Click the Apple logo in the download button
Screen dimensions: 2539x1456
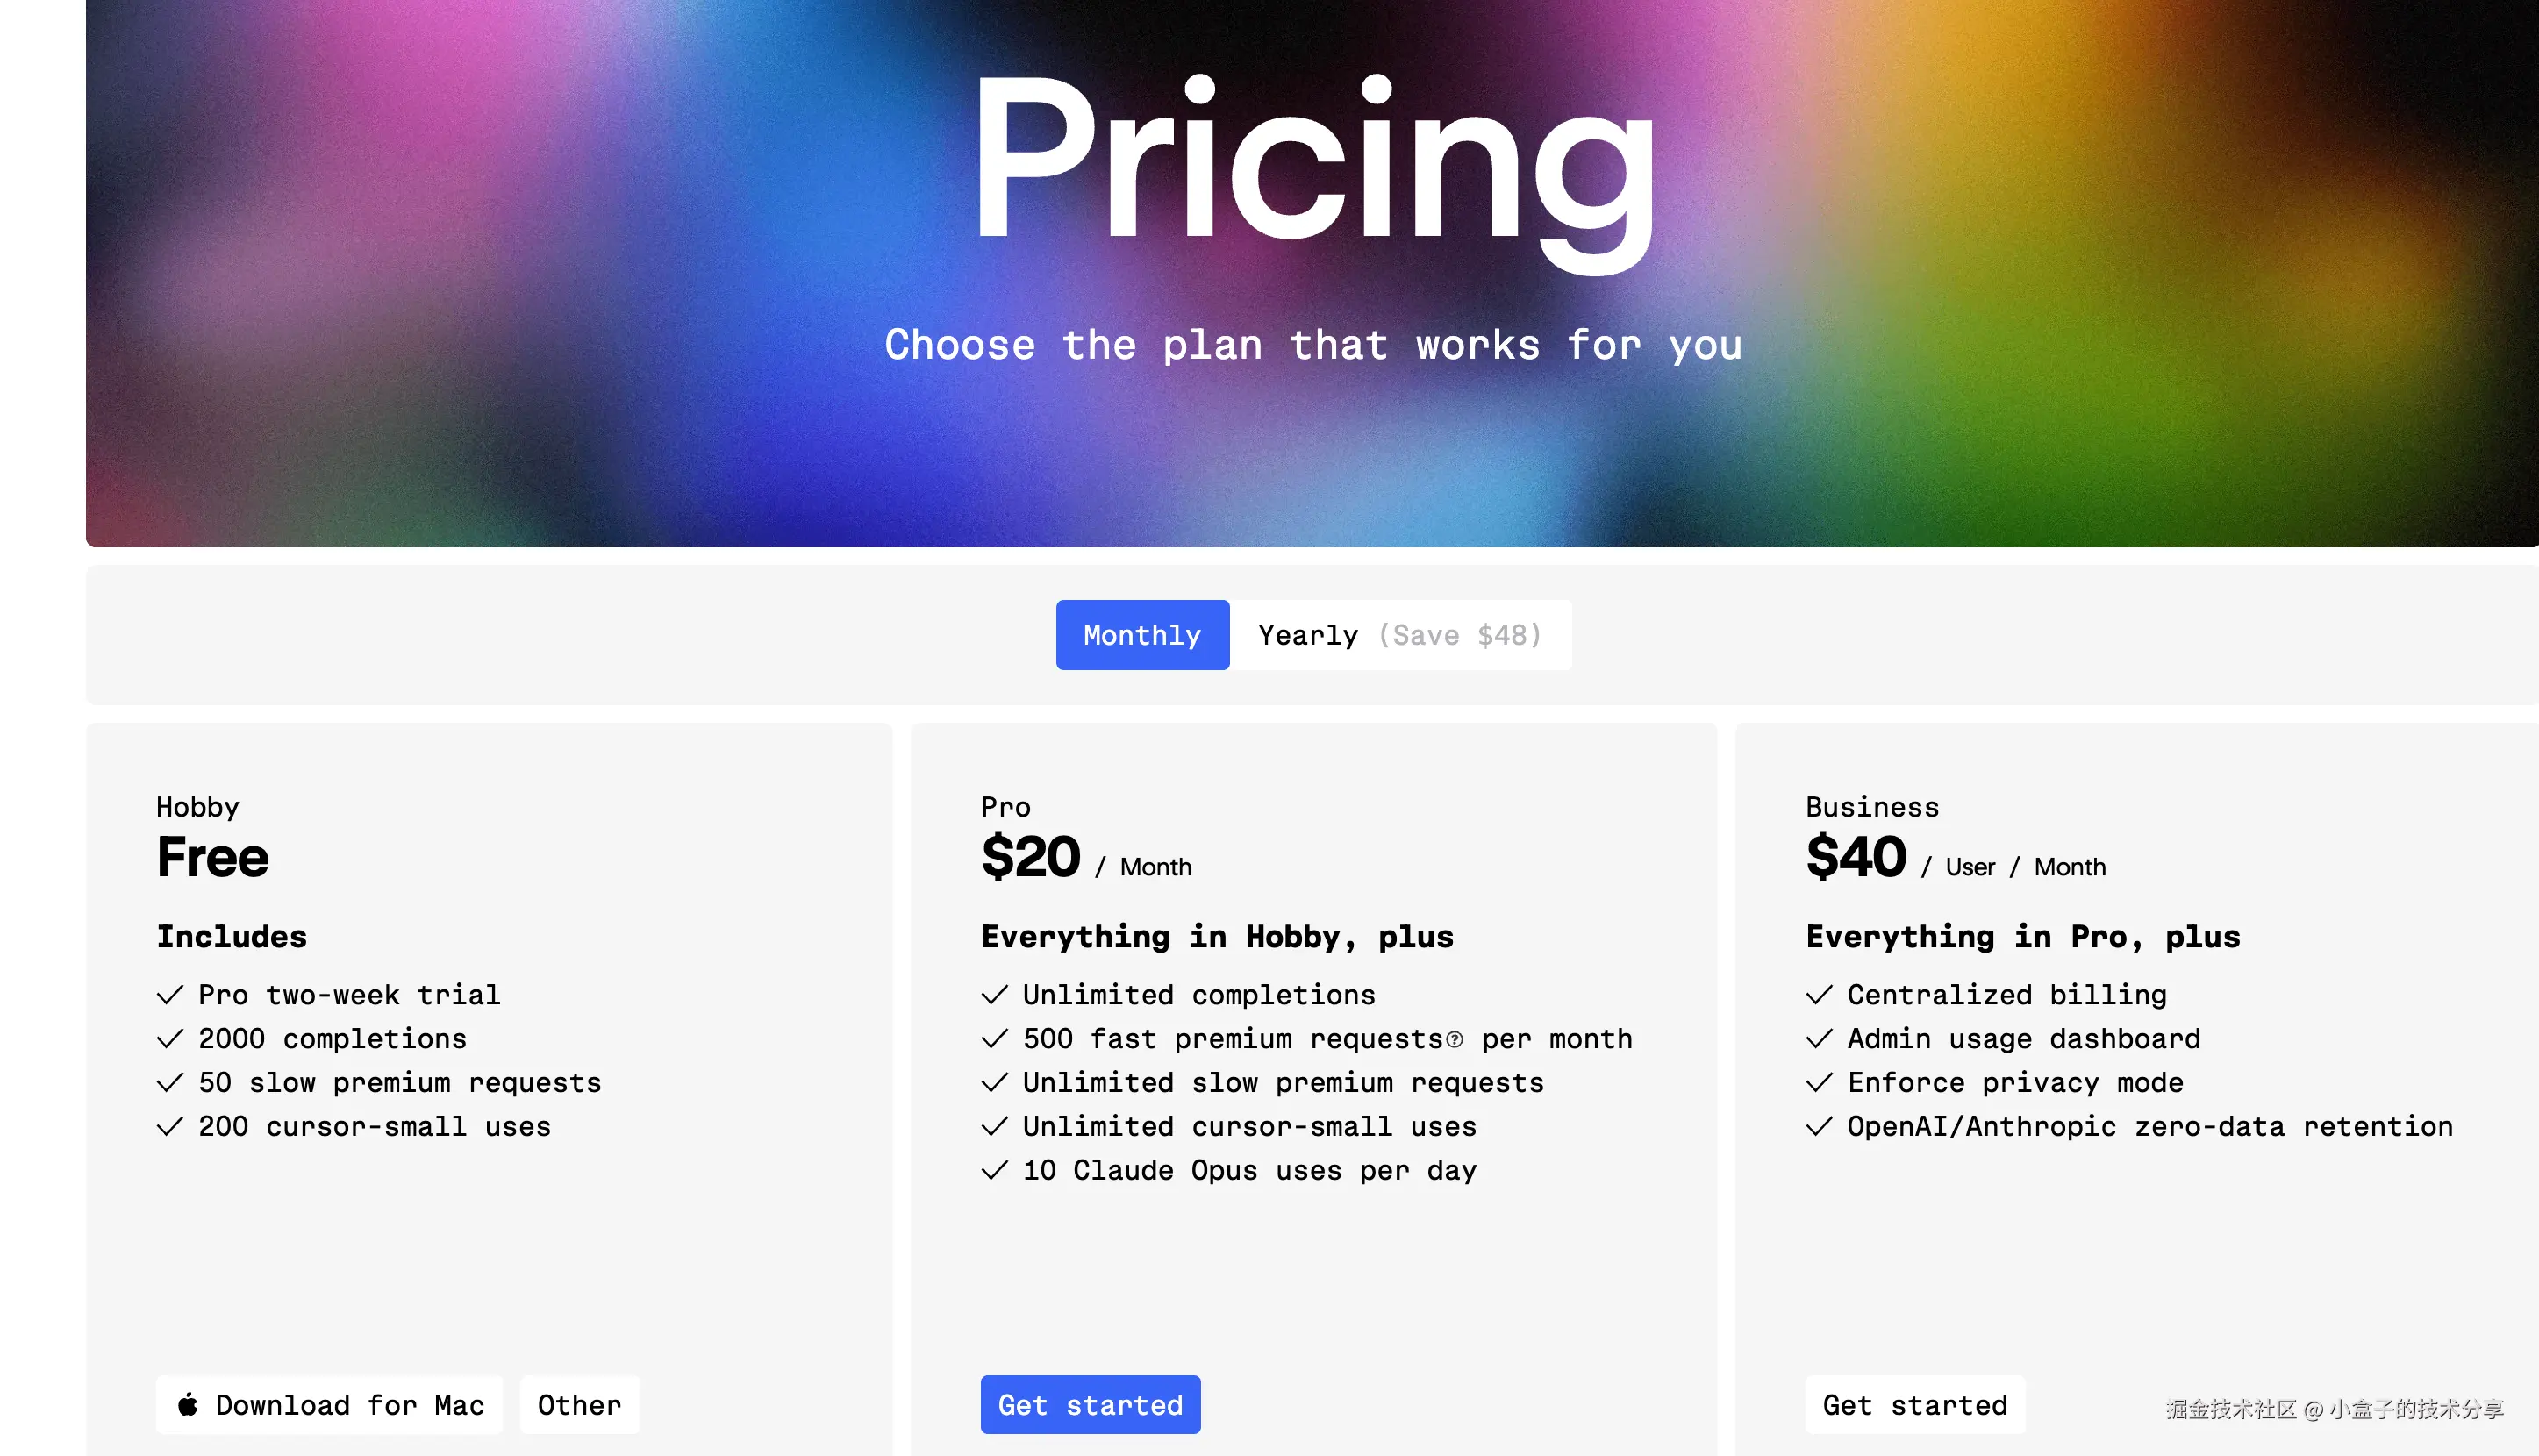[188, 1404]
